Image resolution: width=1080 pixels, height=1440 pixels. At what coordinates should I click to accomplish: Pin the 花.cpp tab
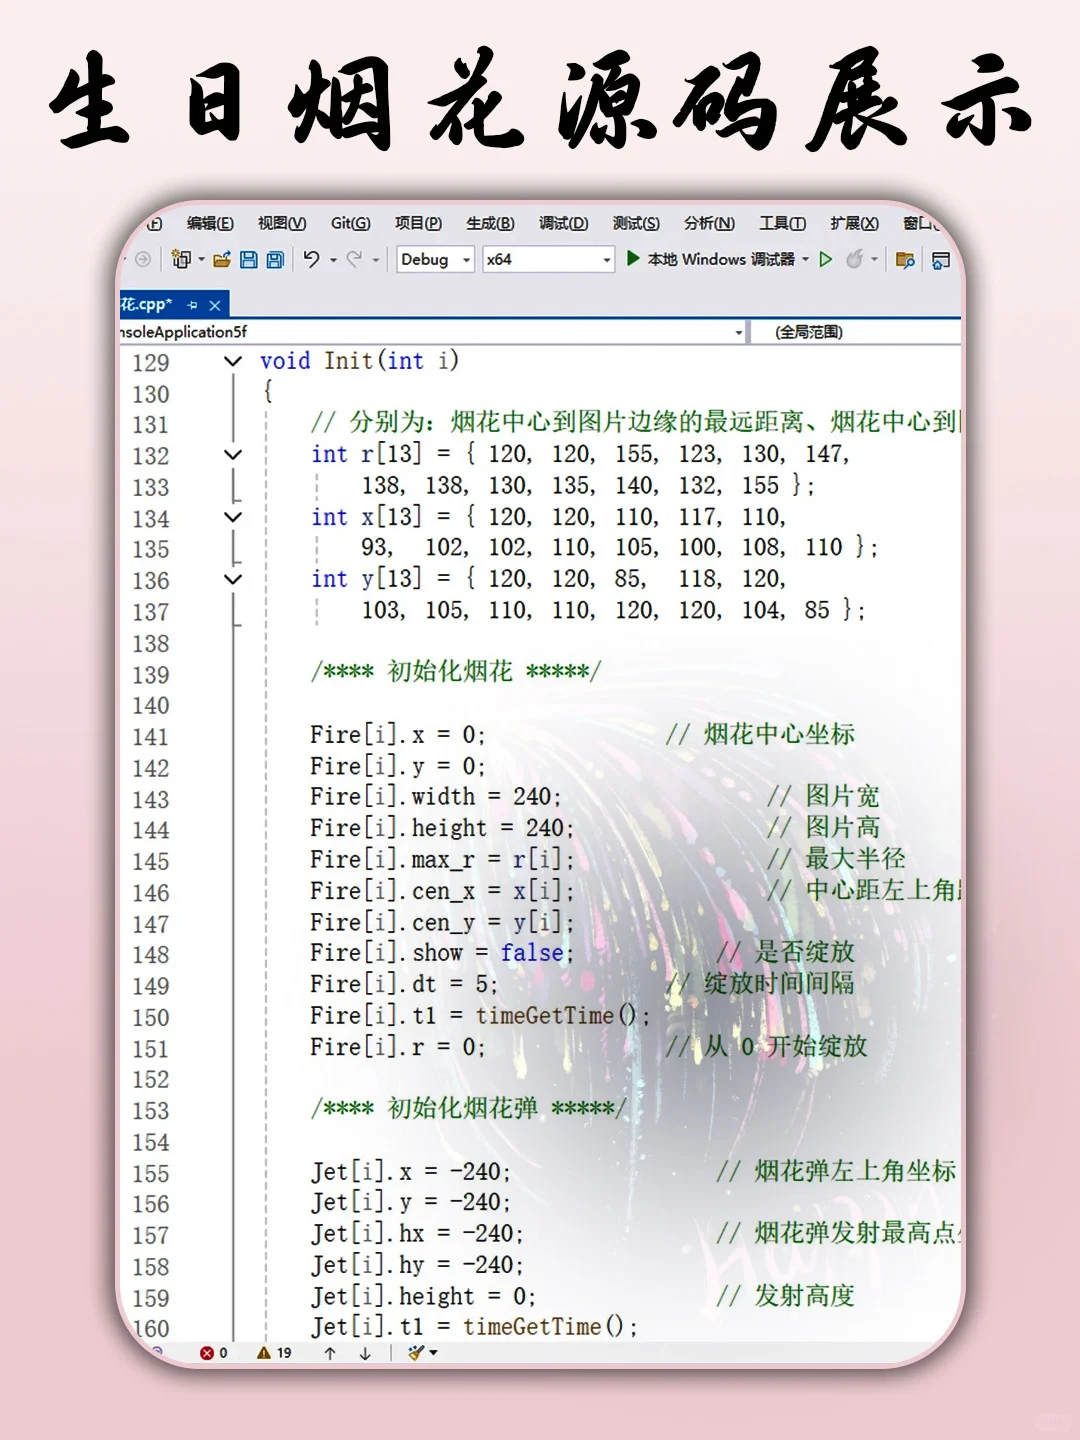194,305
